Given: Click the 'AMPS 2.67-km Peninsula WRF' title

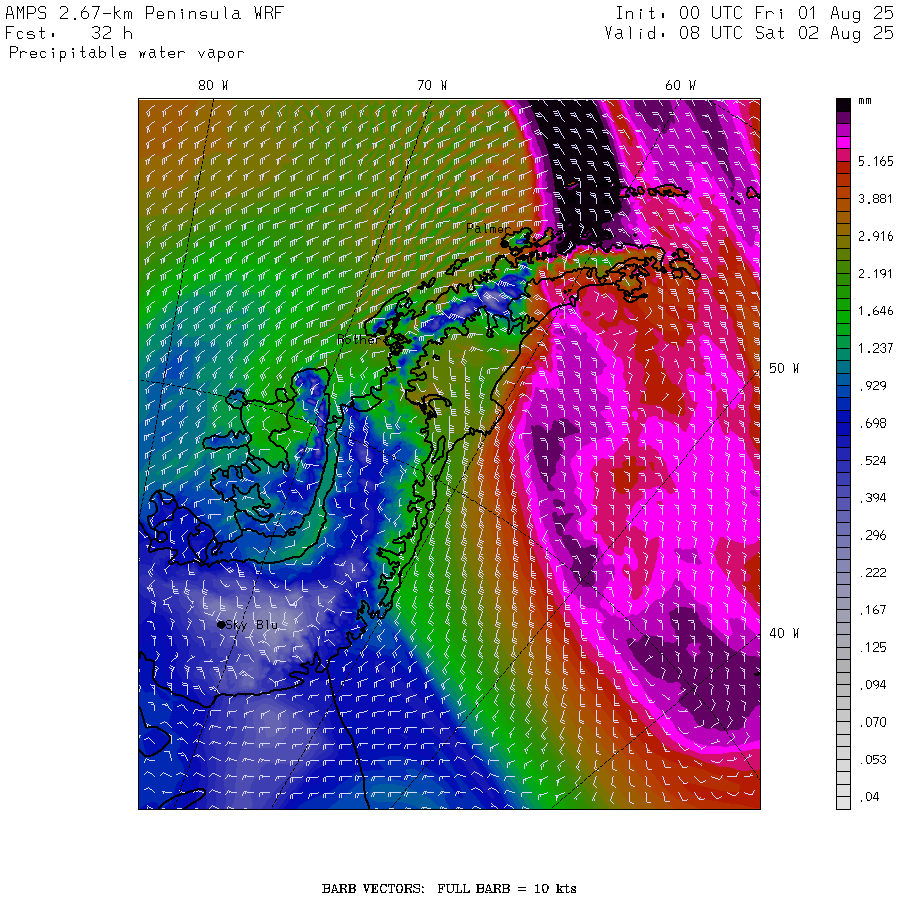Looking at the screenshot, I should tap(144, 13).
